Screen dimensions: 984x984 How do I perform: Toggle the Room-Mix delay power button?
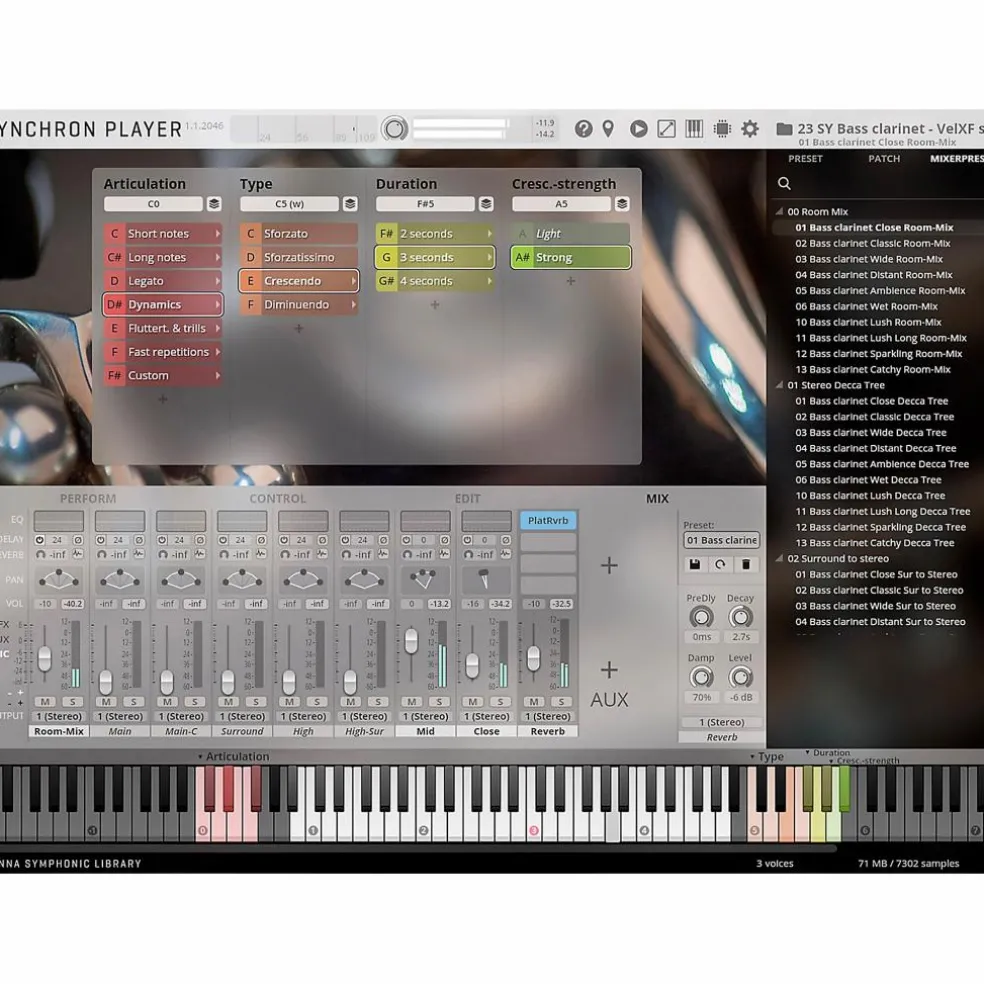pyautogui.click(x=40, y=540)
